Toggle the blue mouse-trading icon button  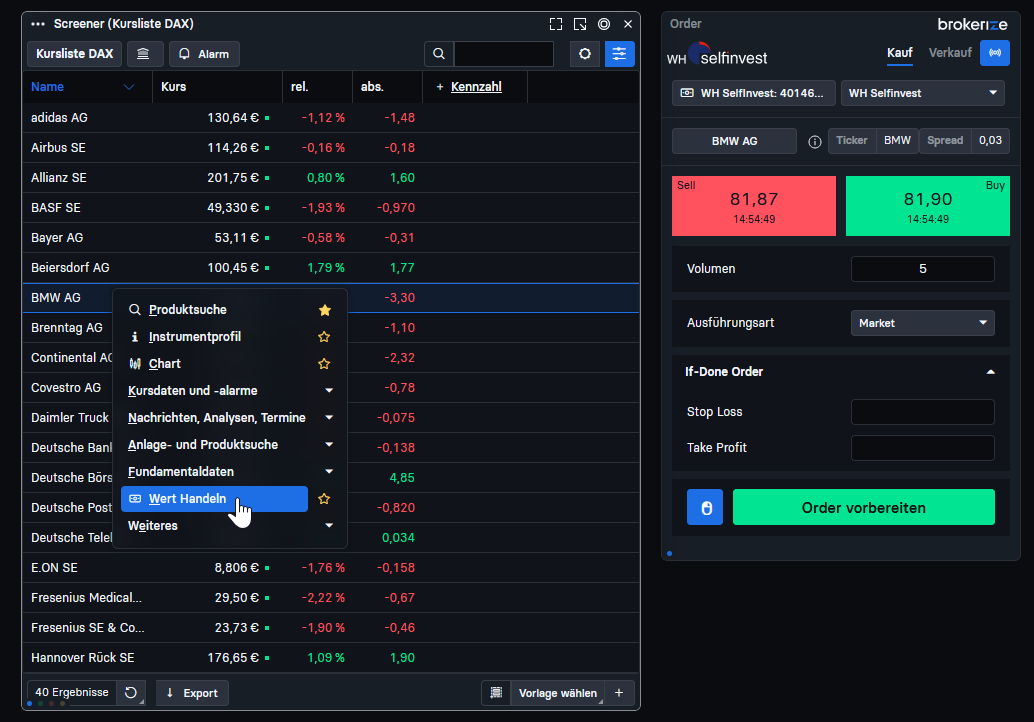point(705,507)
